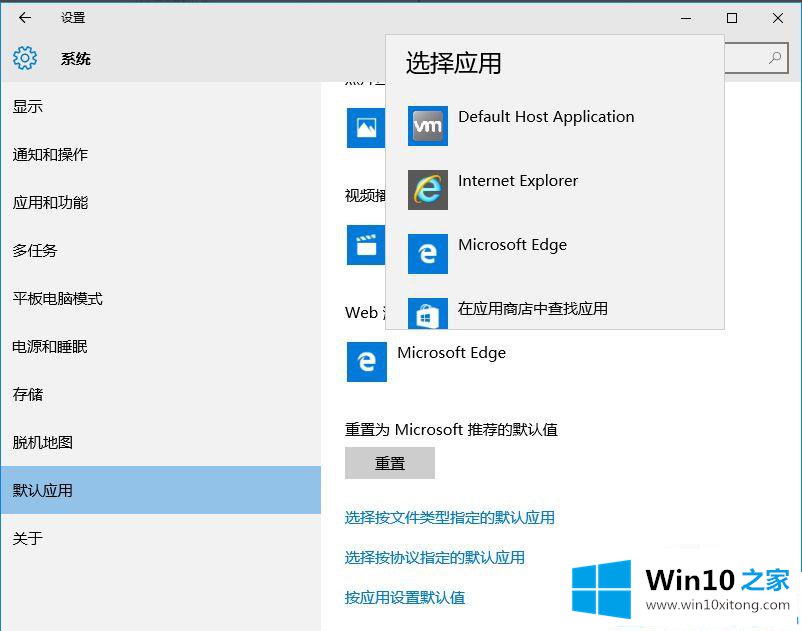Screen dimensions: 802x631
Task: Open the 显示 settings page
Action: (161, 106)
